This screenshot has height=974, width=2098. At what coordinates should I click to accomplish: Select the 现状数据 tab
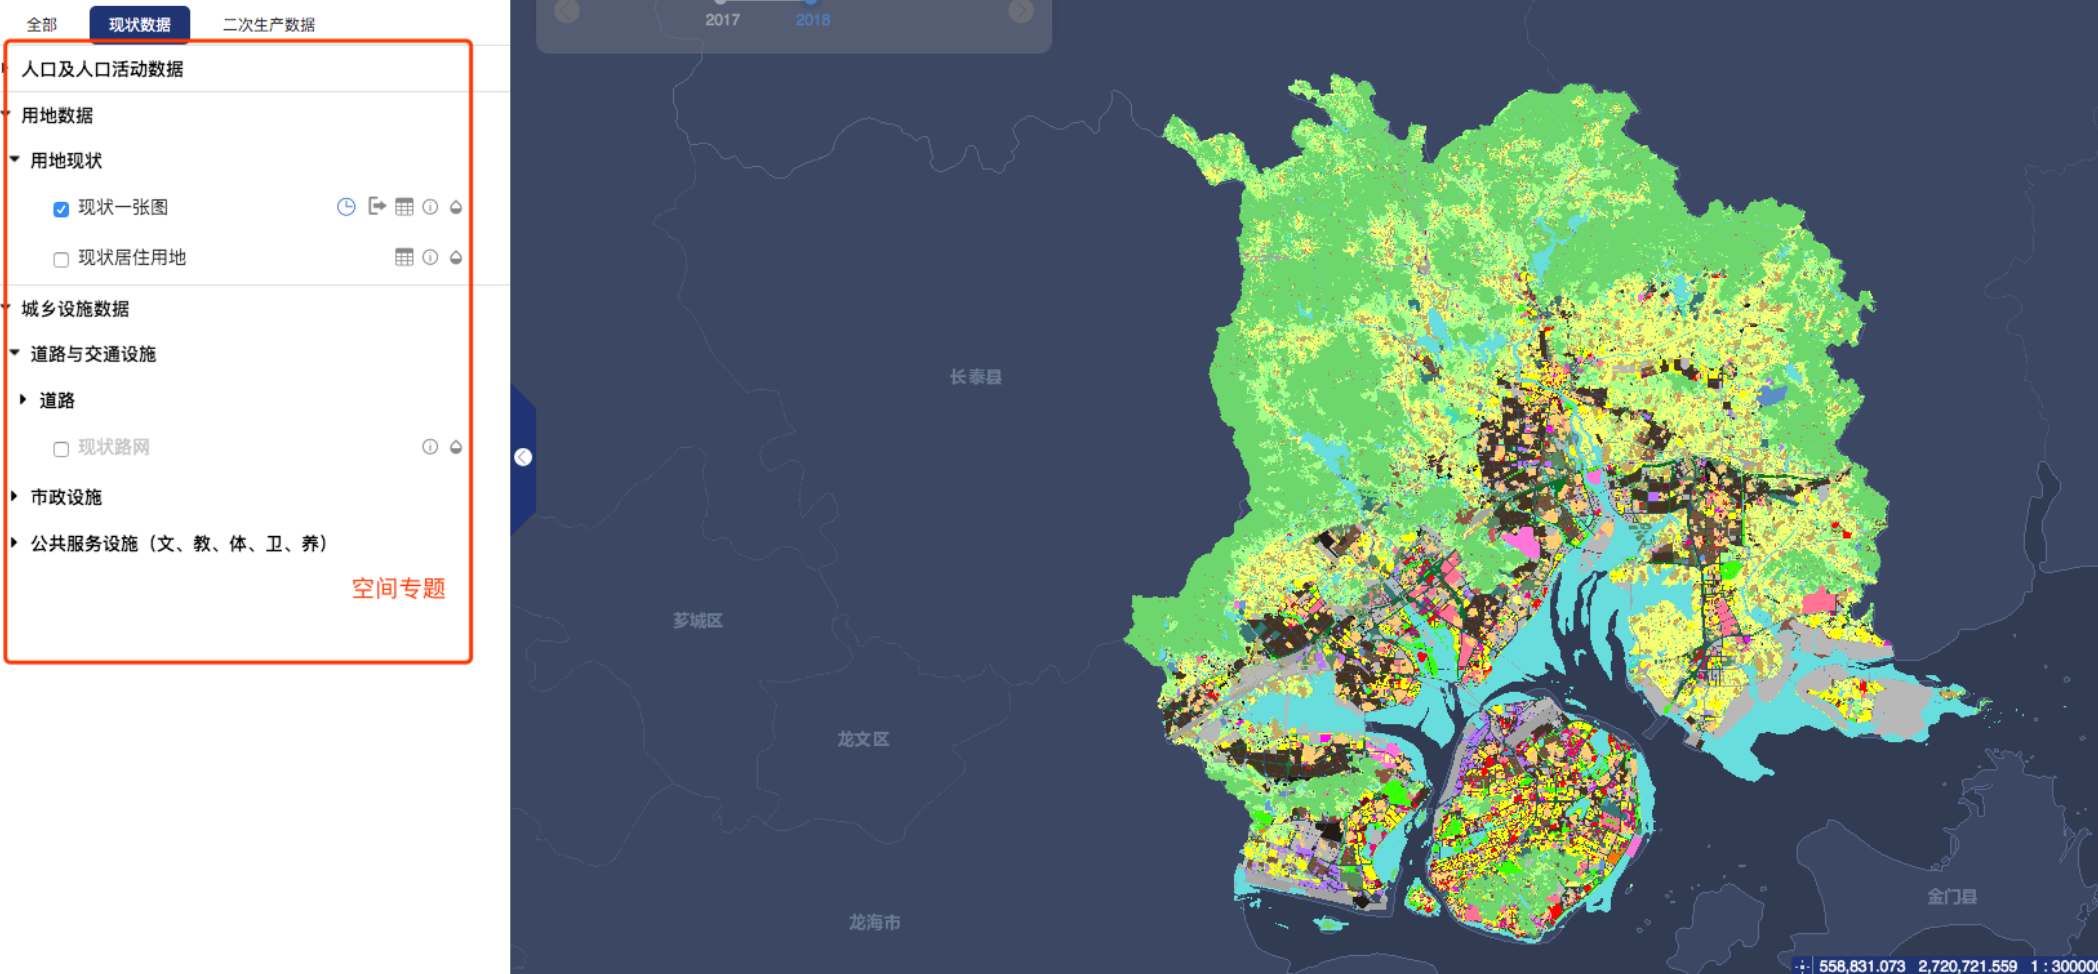[x=139, y=24]
